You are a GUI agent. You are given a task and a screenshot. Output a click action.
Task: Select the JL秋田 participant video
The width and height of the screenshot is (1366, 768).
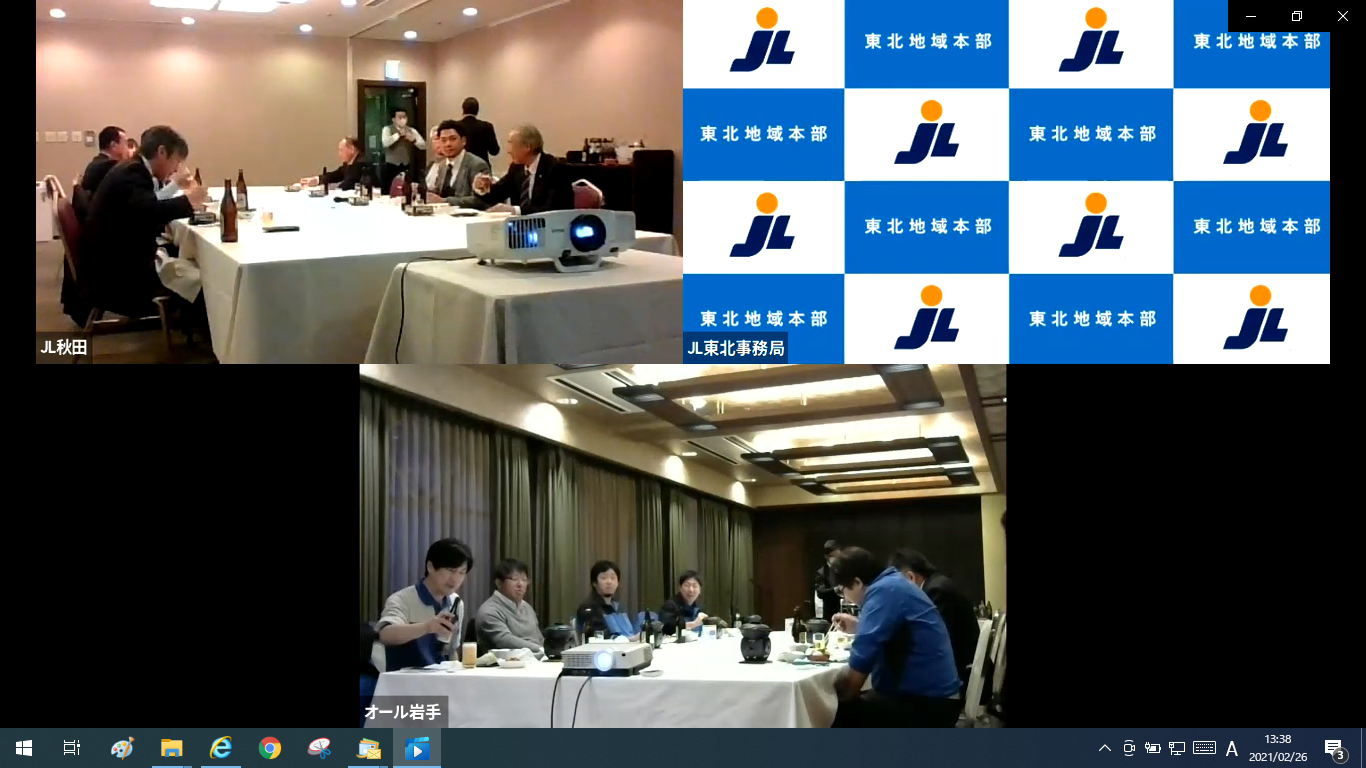(359, 182)
